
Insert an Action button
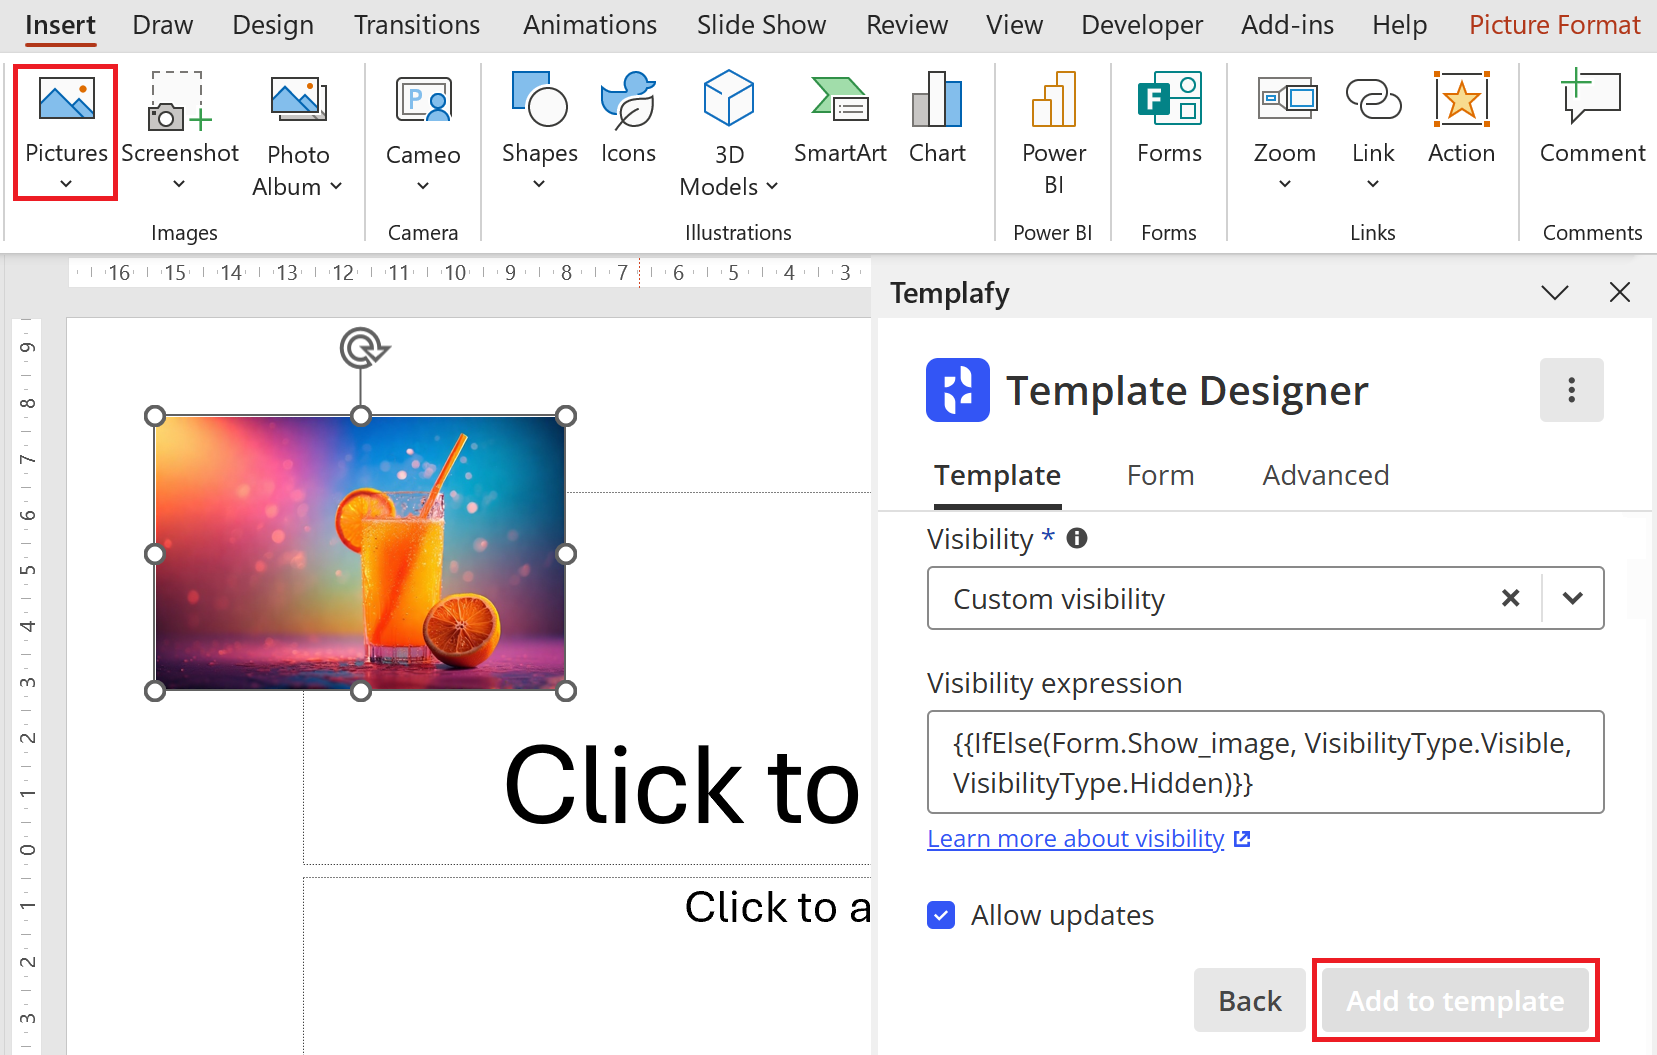pyautogui.click(x=1461, y=120)
